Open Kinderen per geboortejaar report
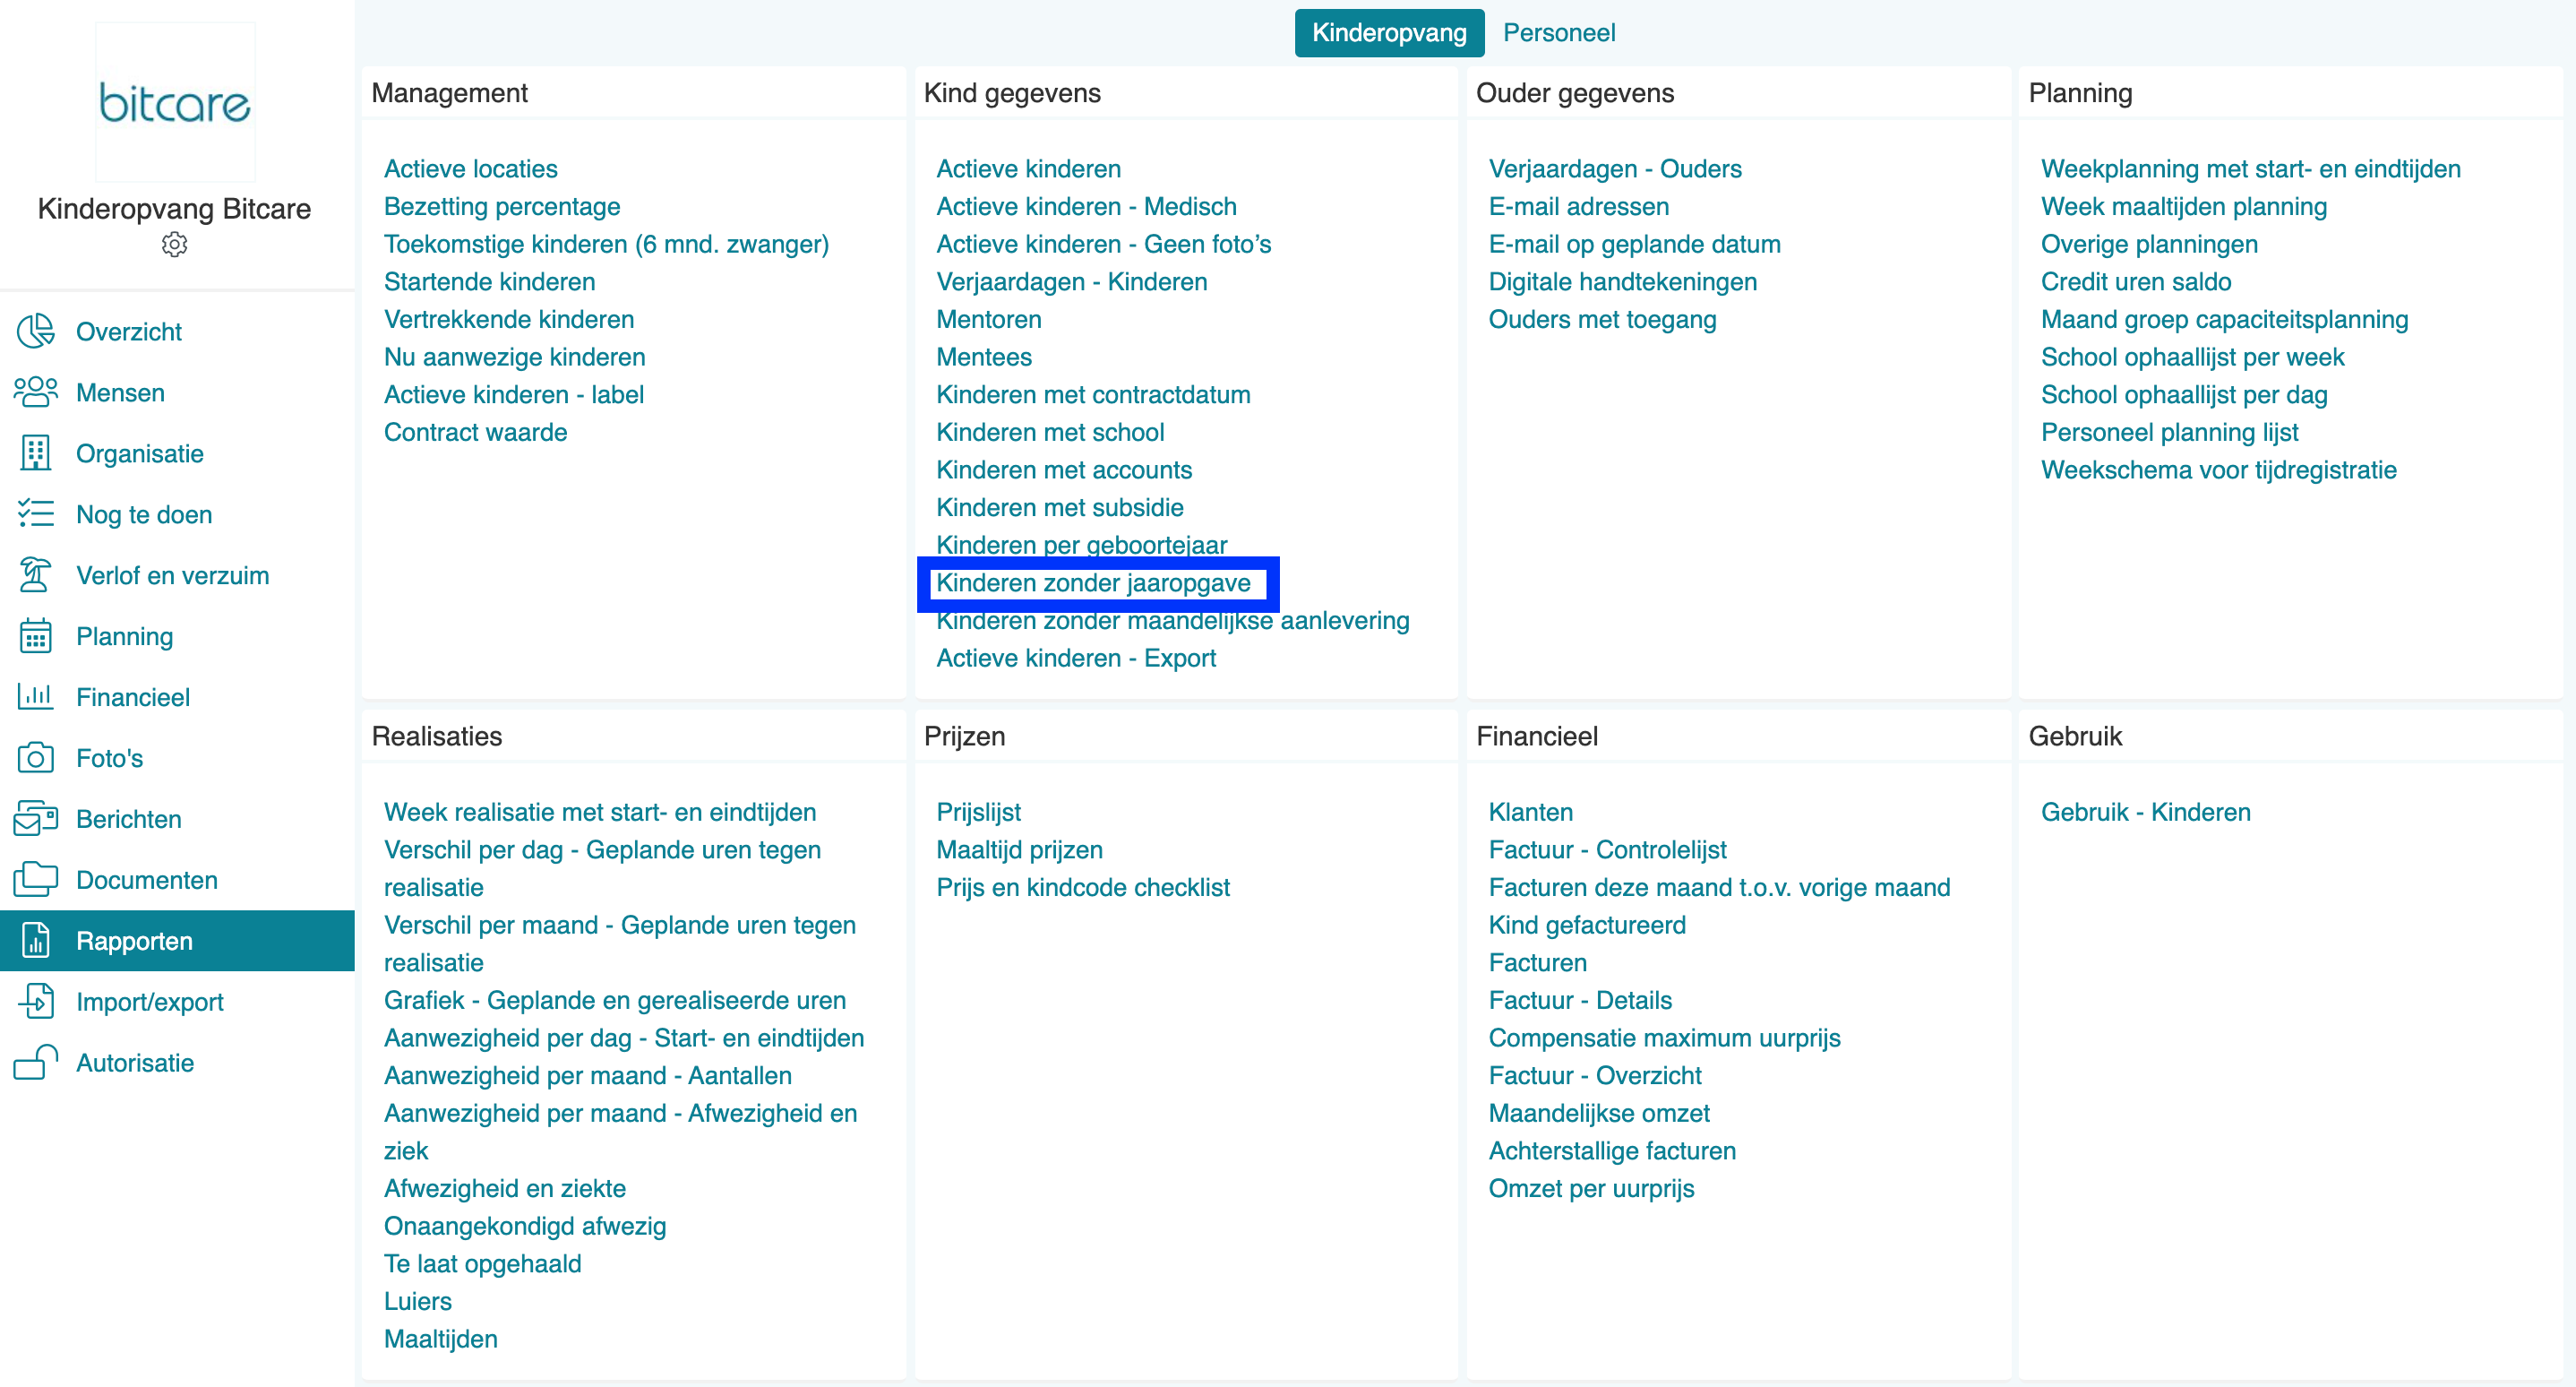The image size is (2576, 1387). pos(1082,545)
